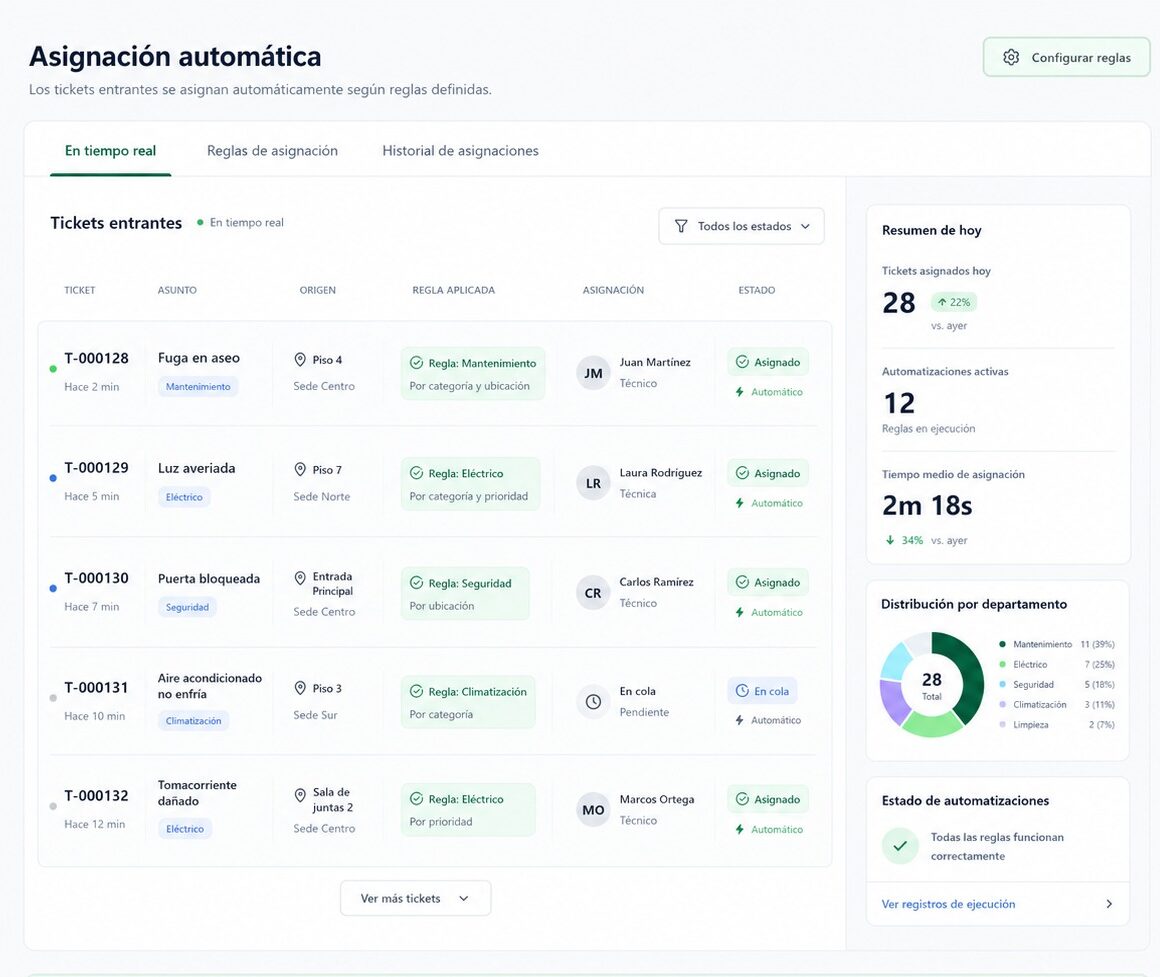The height and width of the screenshot is (977, 1160).
Task: Click the Piso 4 location pin icon
Action: (x=300, y=359)
